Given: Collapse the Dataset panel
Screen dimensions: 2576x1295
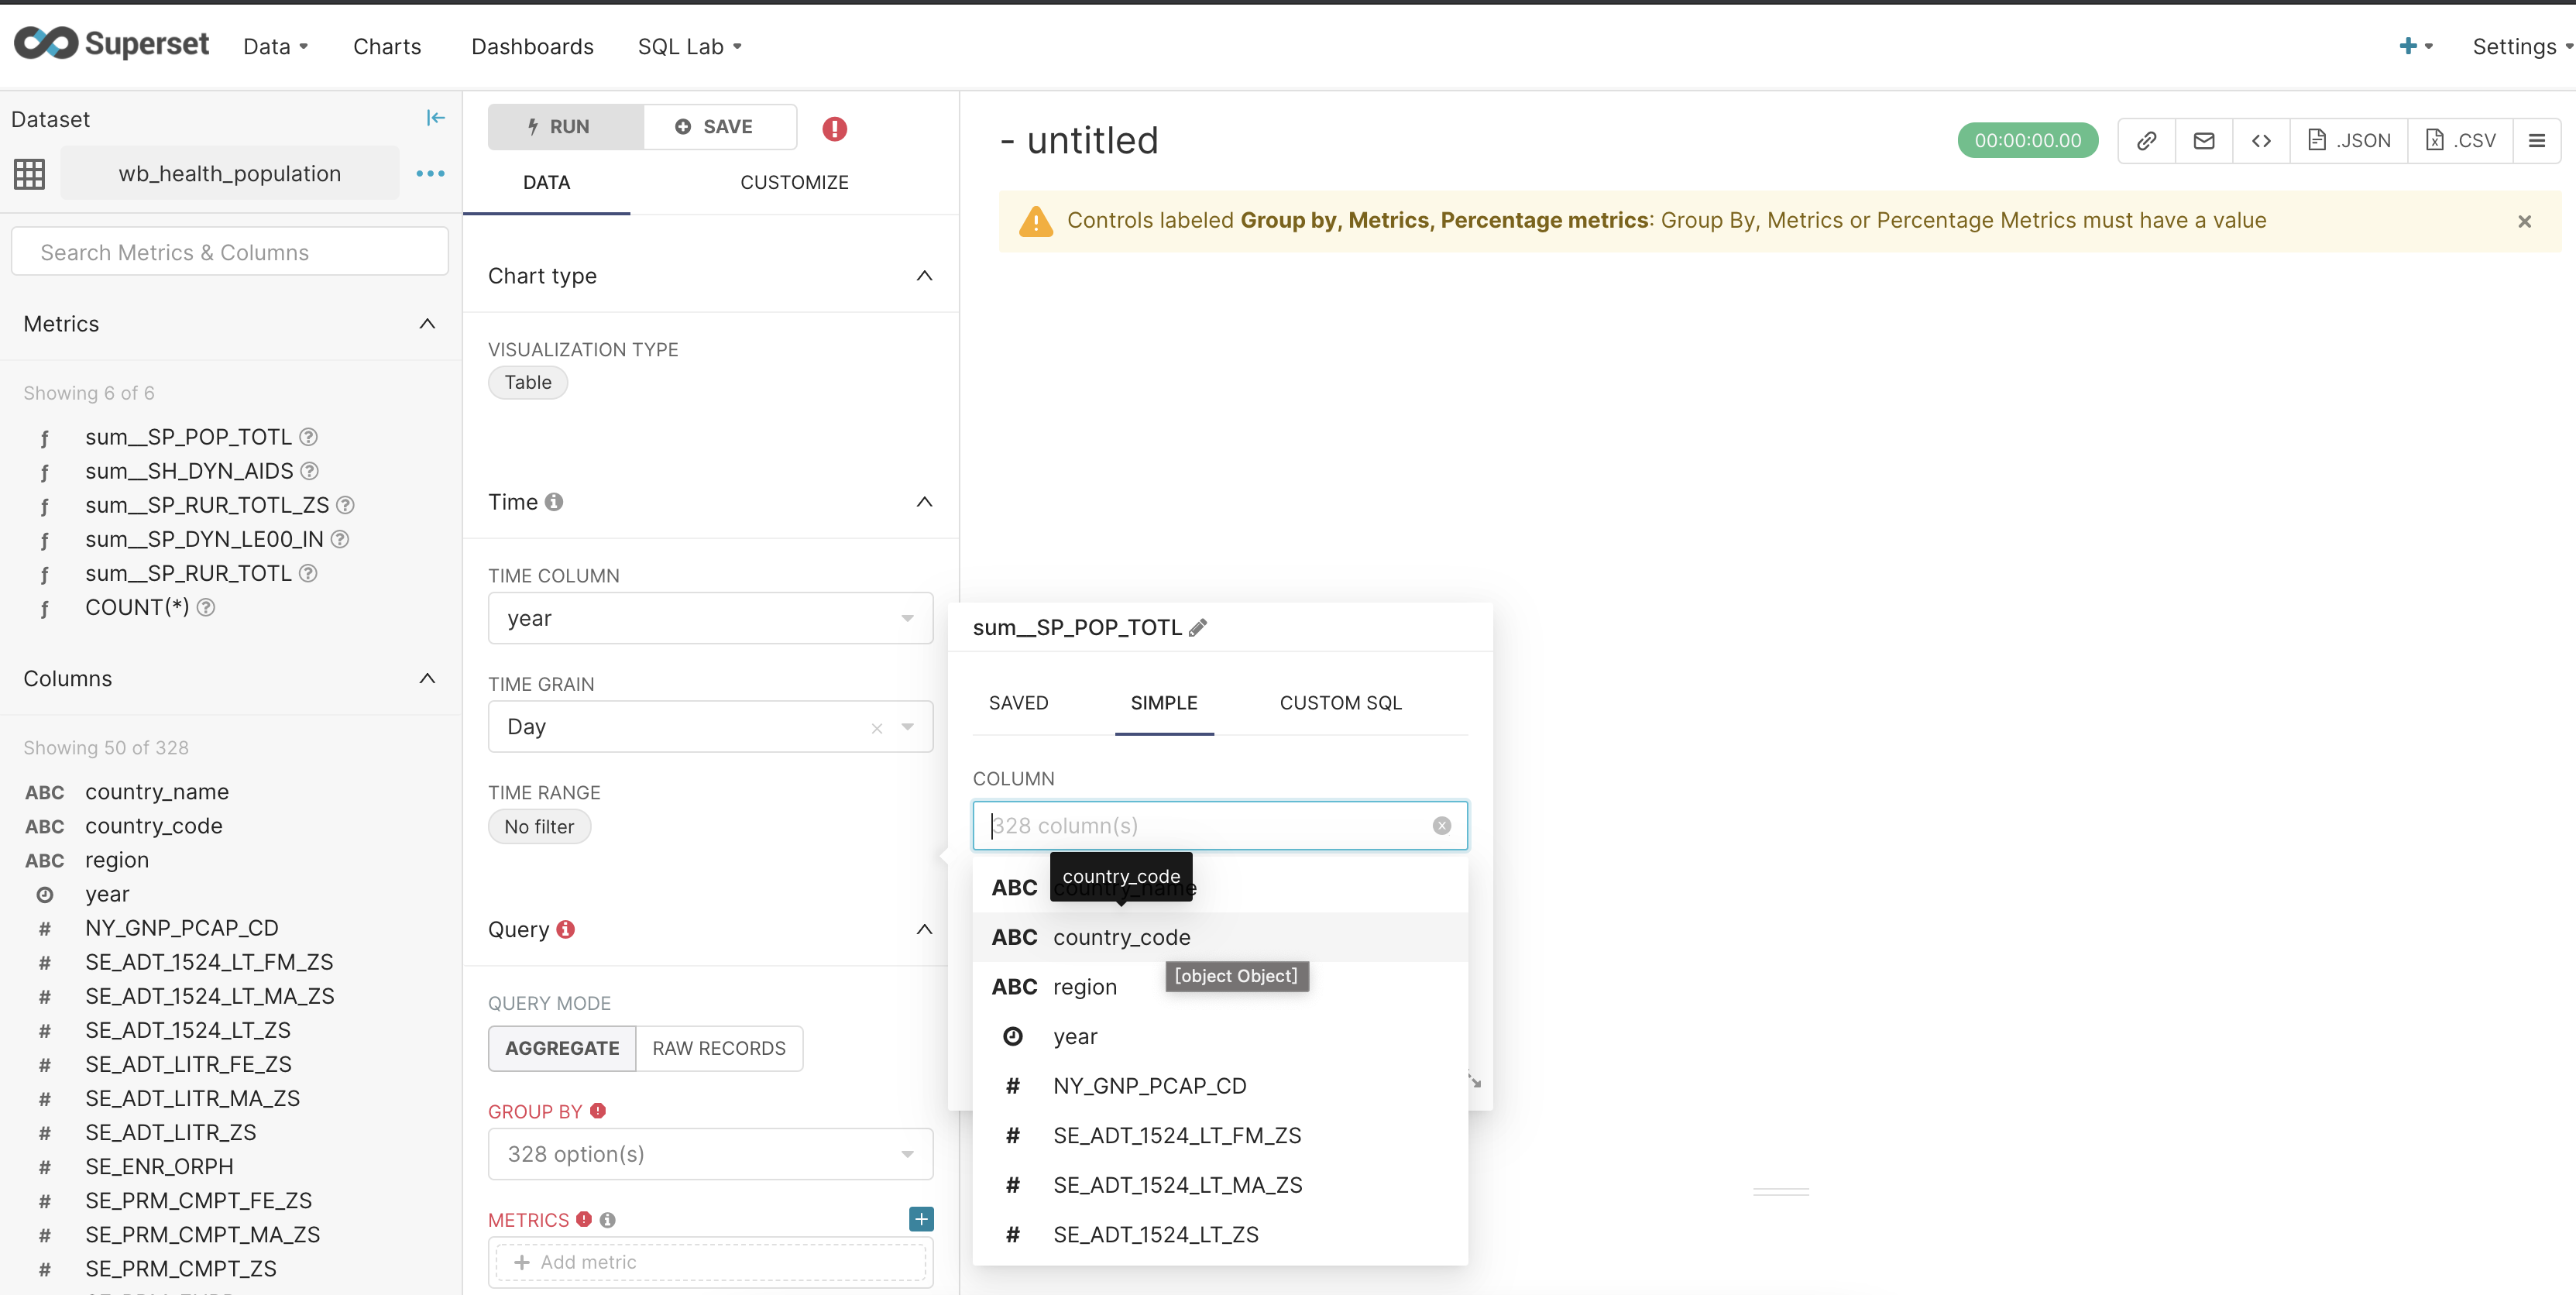Looking at the screenshot, I should tap(435, 117).
